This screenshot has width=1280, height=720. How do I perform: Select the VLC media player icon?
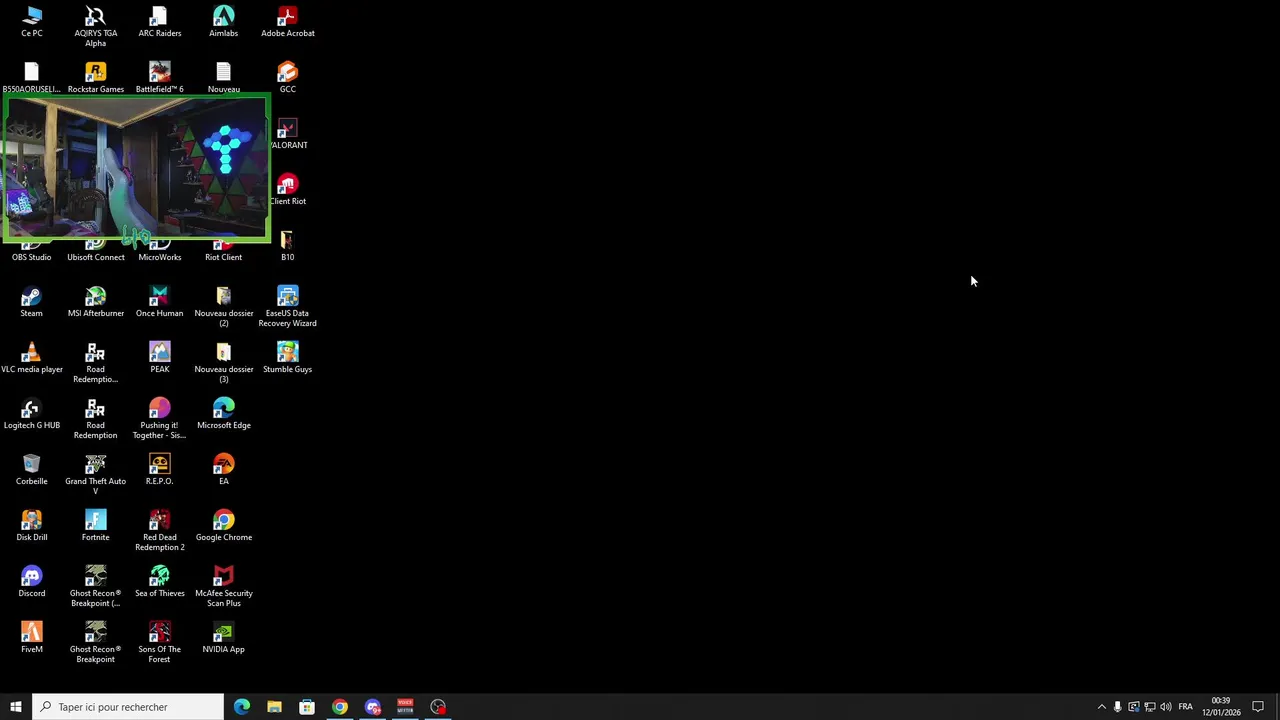(32, 357)
